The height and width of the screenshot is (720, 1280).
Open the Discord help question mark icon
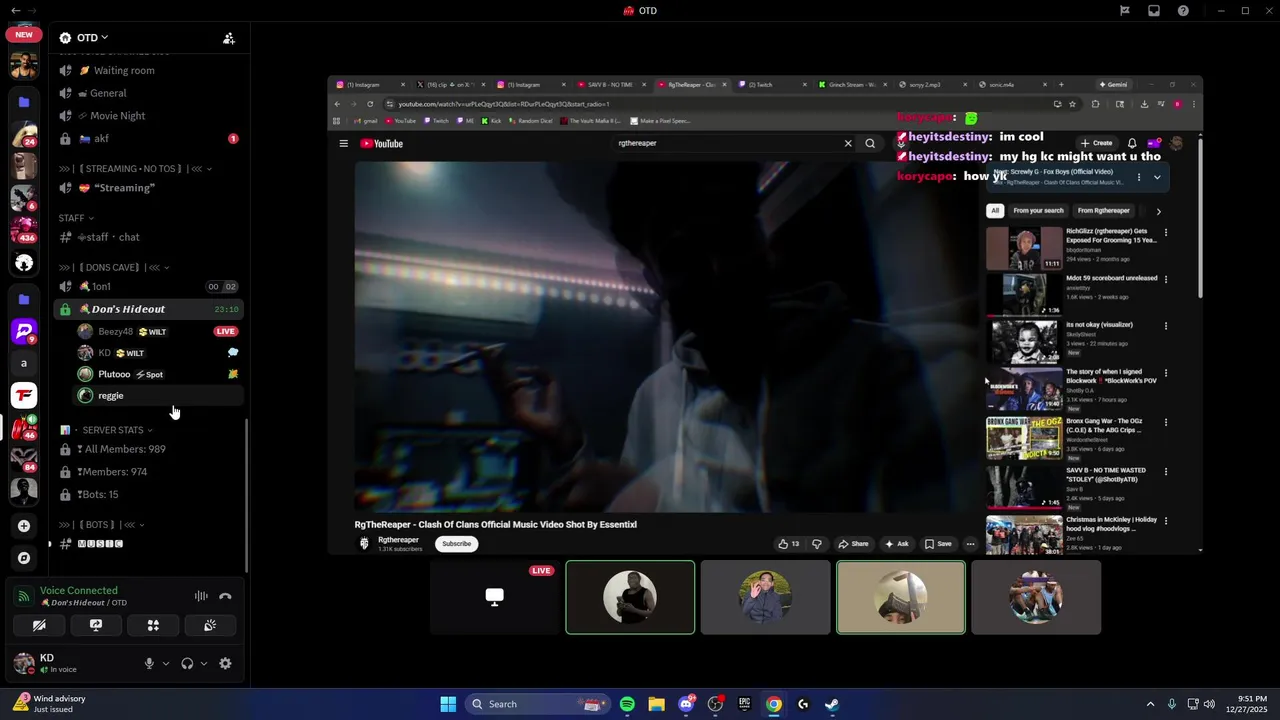[1184, 11]
